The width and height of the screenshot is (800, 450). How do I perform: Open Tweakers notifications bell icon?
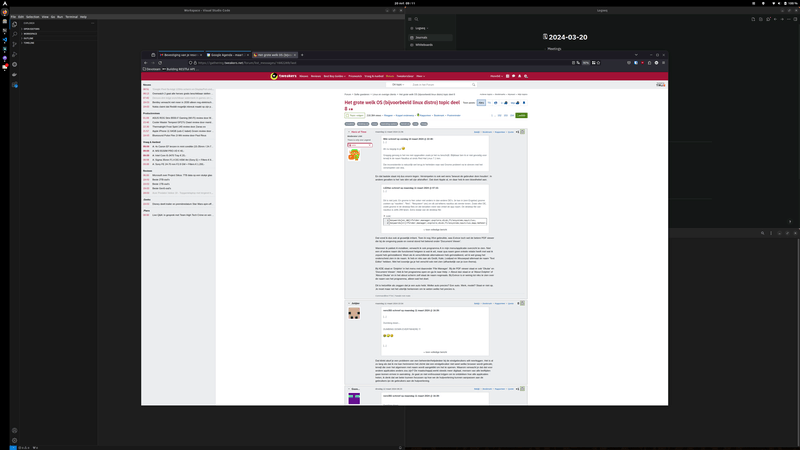pyautogui.click(x=519, y=76)
